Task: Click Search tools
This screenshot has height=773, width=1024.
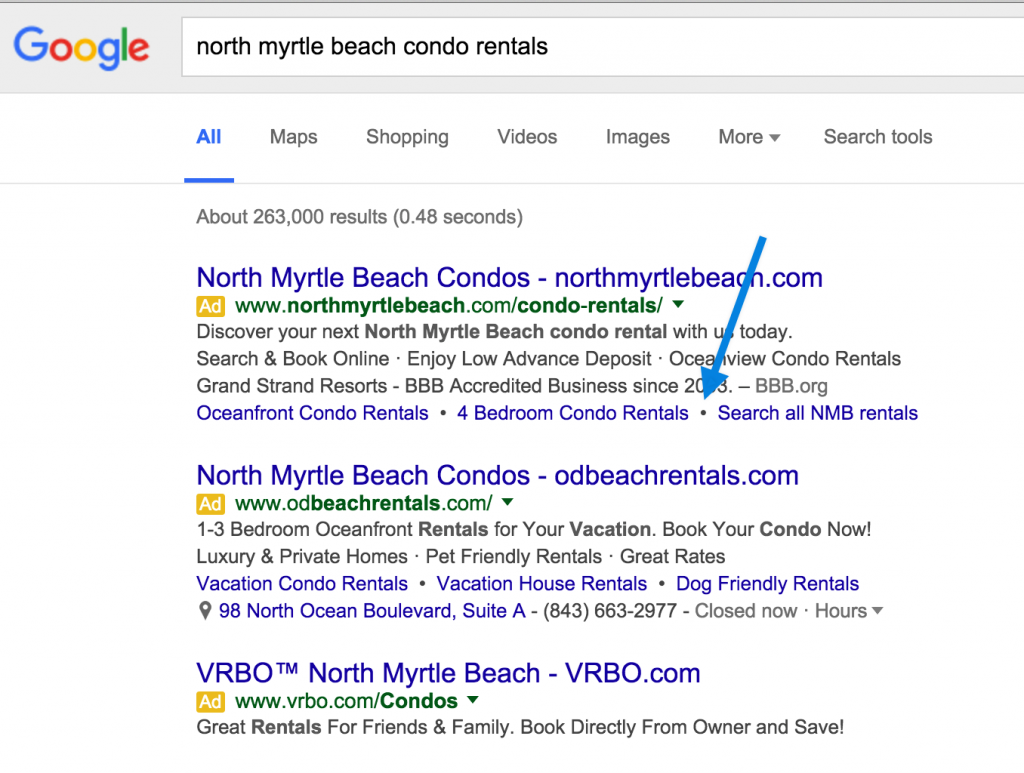Action: [877, 137]
